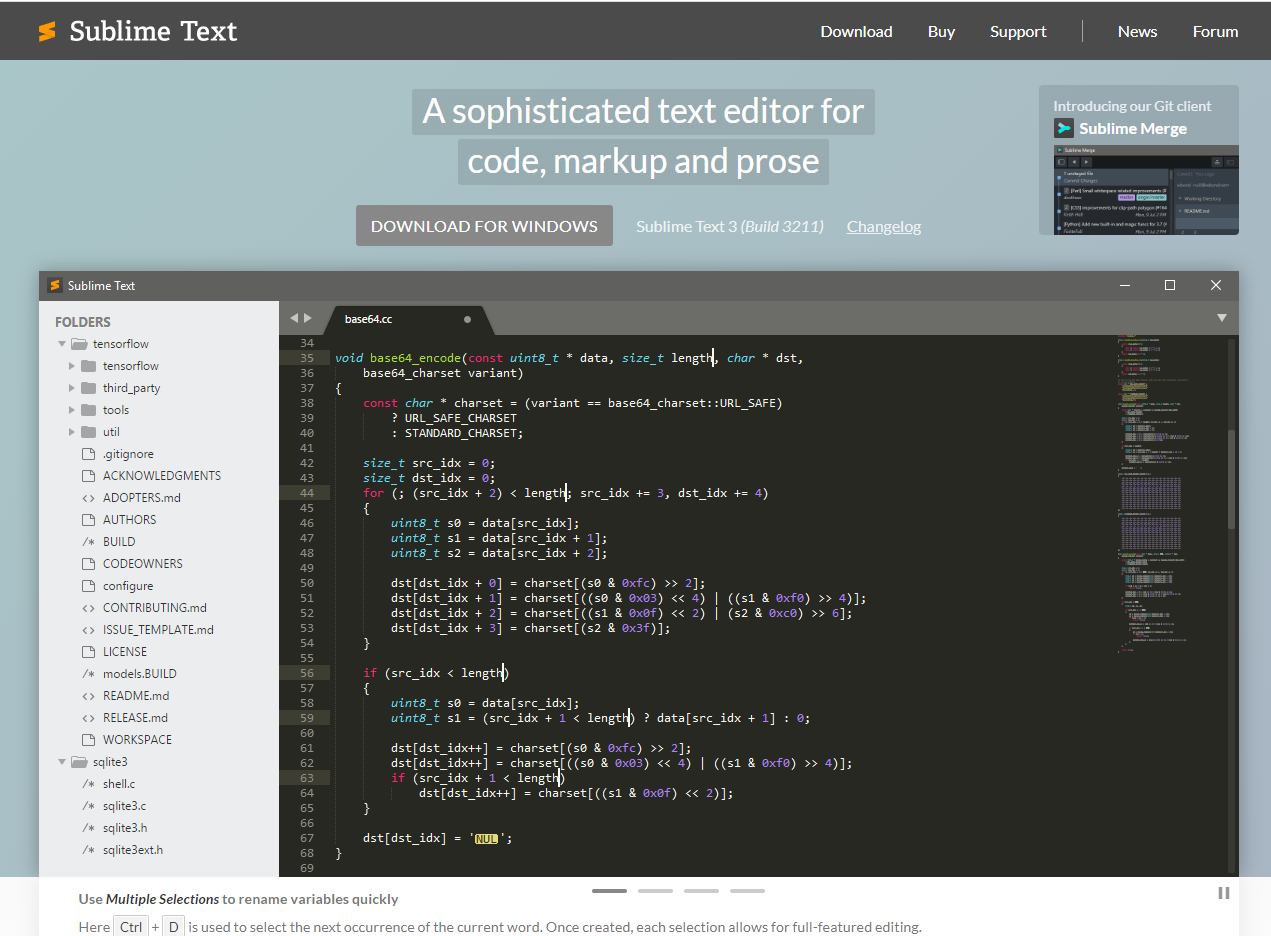Open ADOPTERS.md in the sidebar
Screen dimensions: 1271x936
(142, 498)
